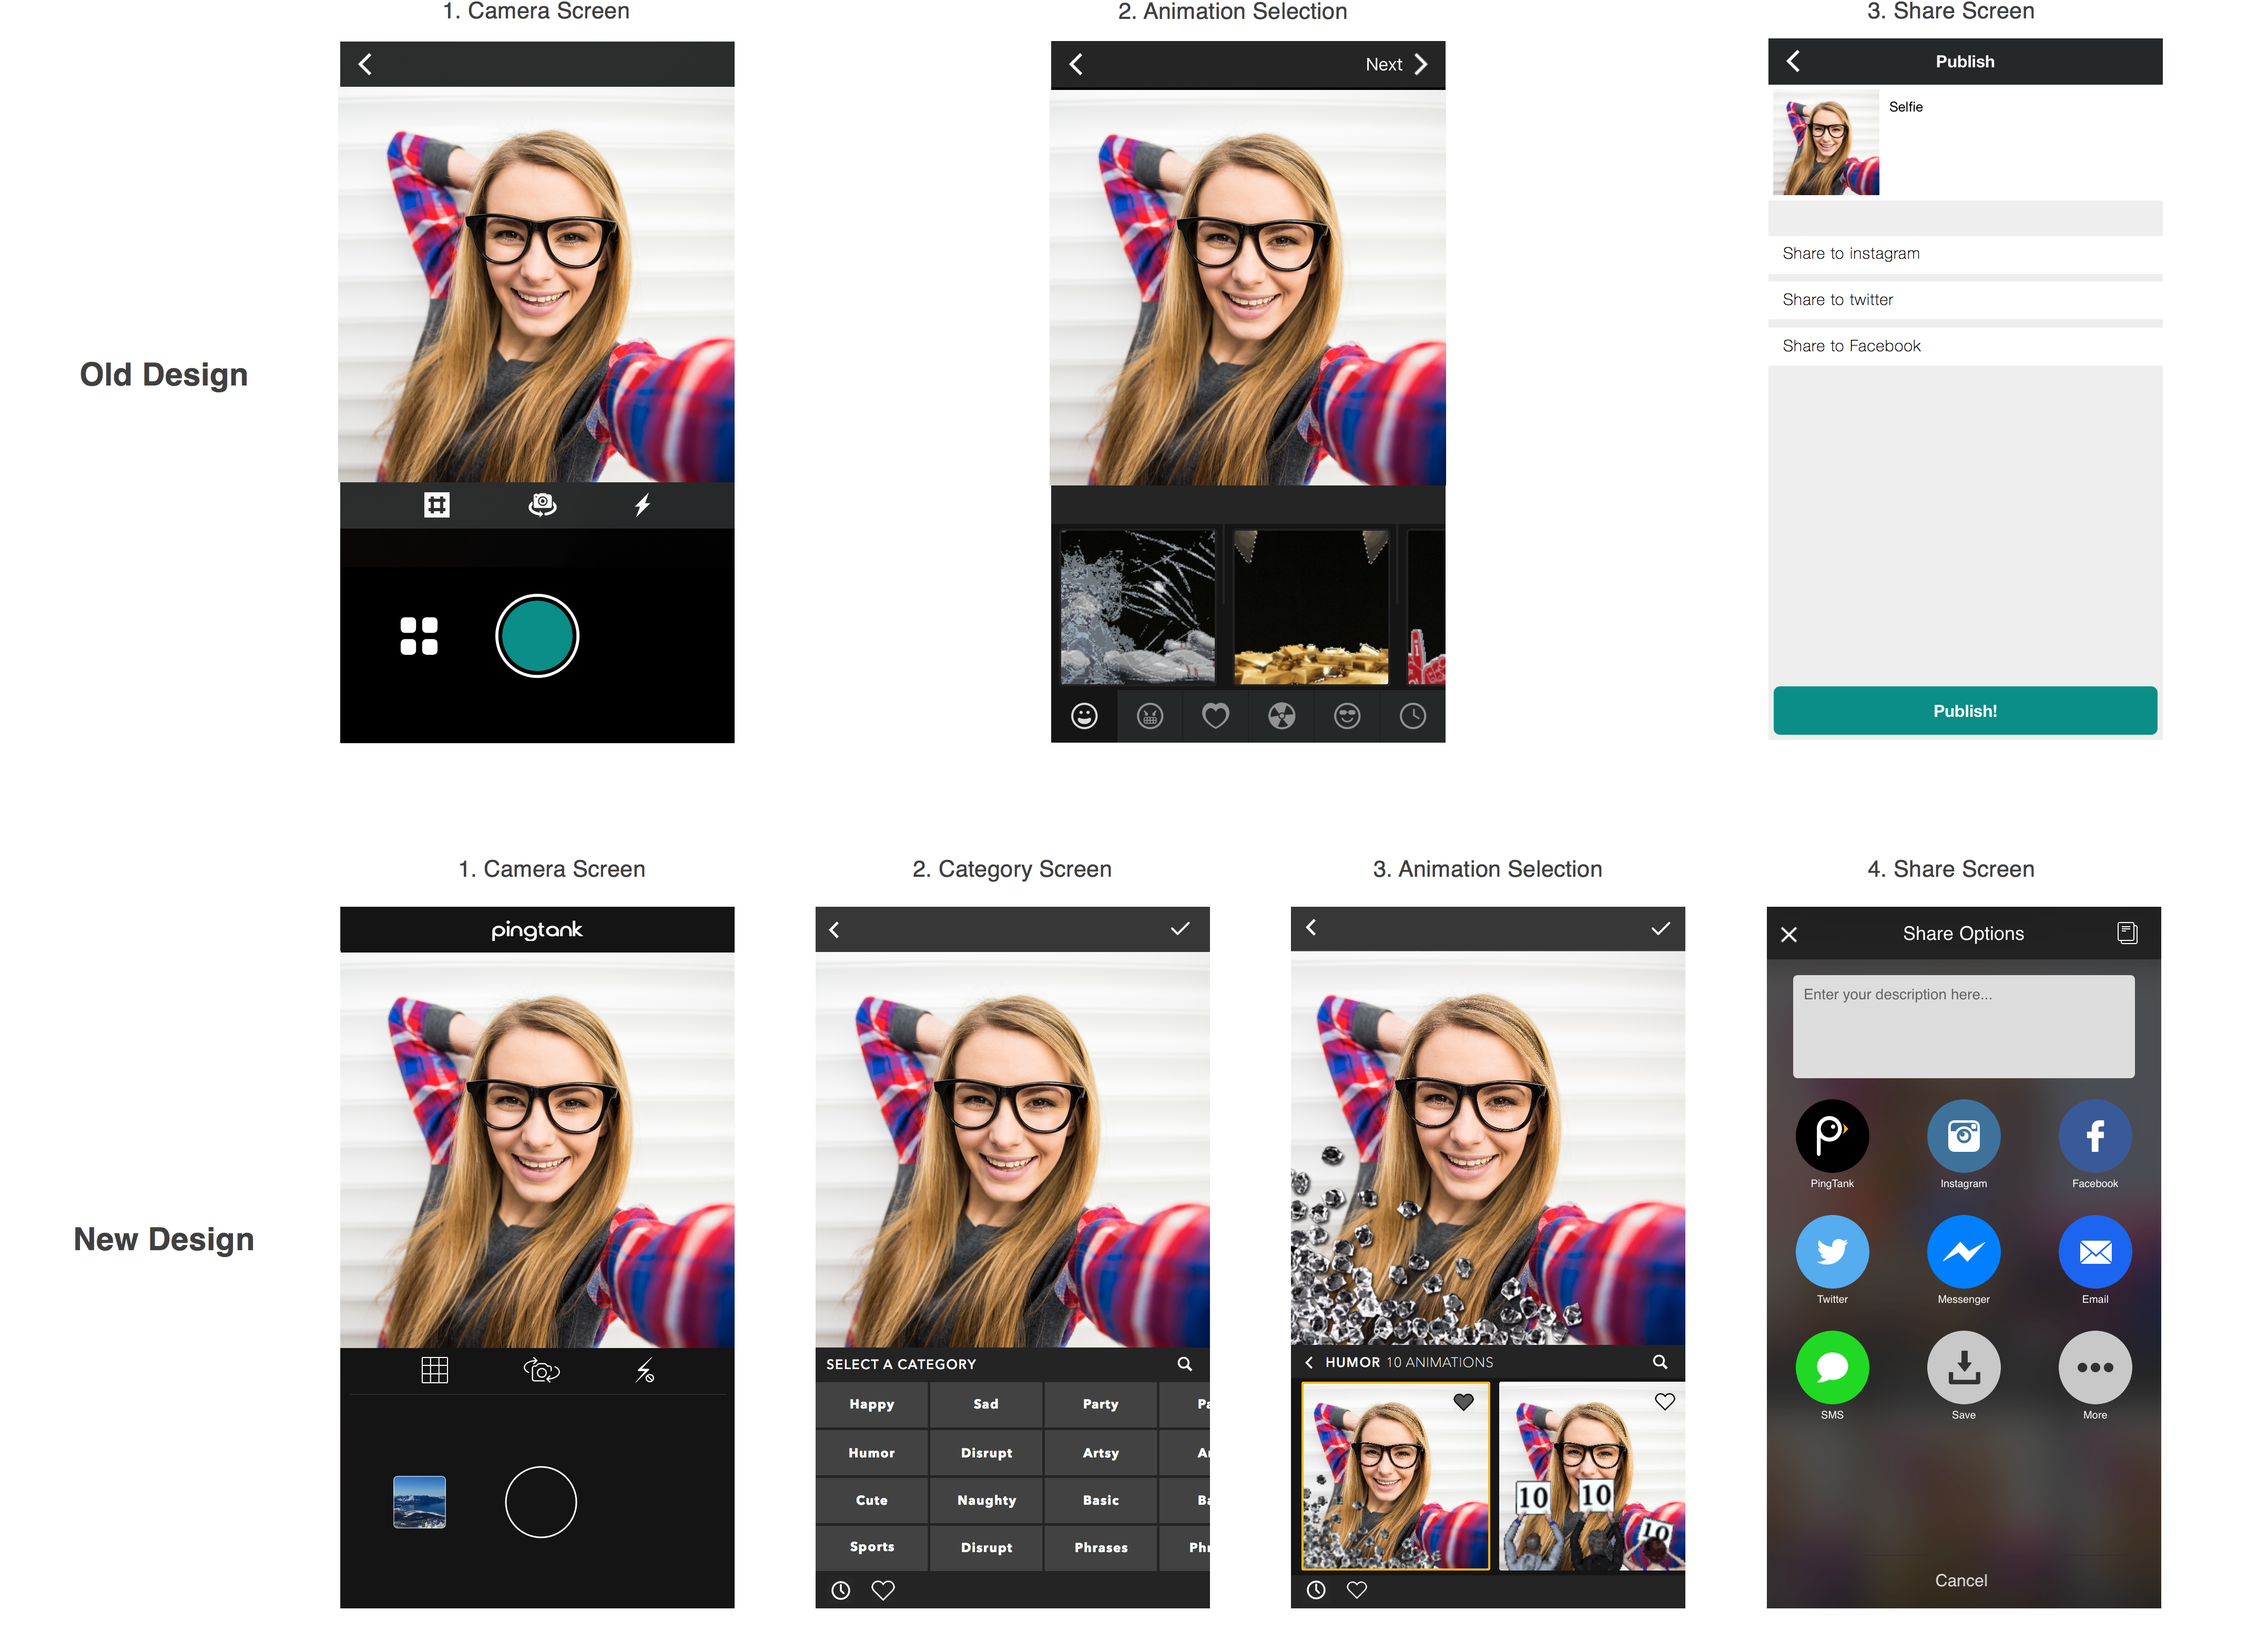
Task: Click the PingTank share icon
Action: pyautogui.click(x=1831, y=1135)
